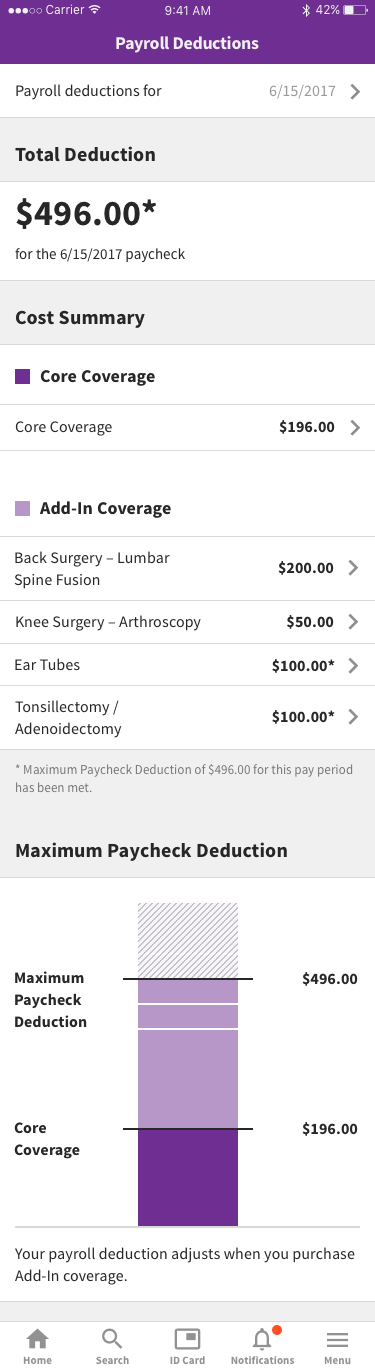The height and width of the screenshot is (1371, 375).
Task: Tap the Wi-Fi signal icon
Action: (x=94, y=10)
